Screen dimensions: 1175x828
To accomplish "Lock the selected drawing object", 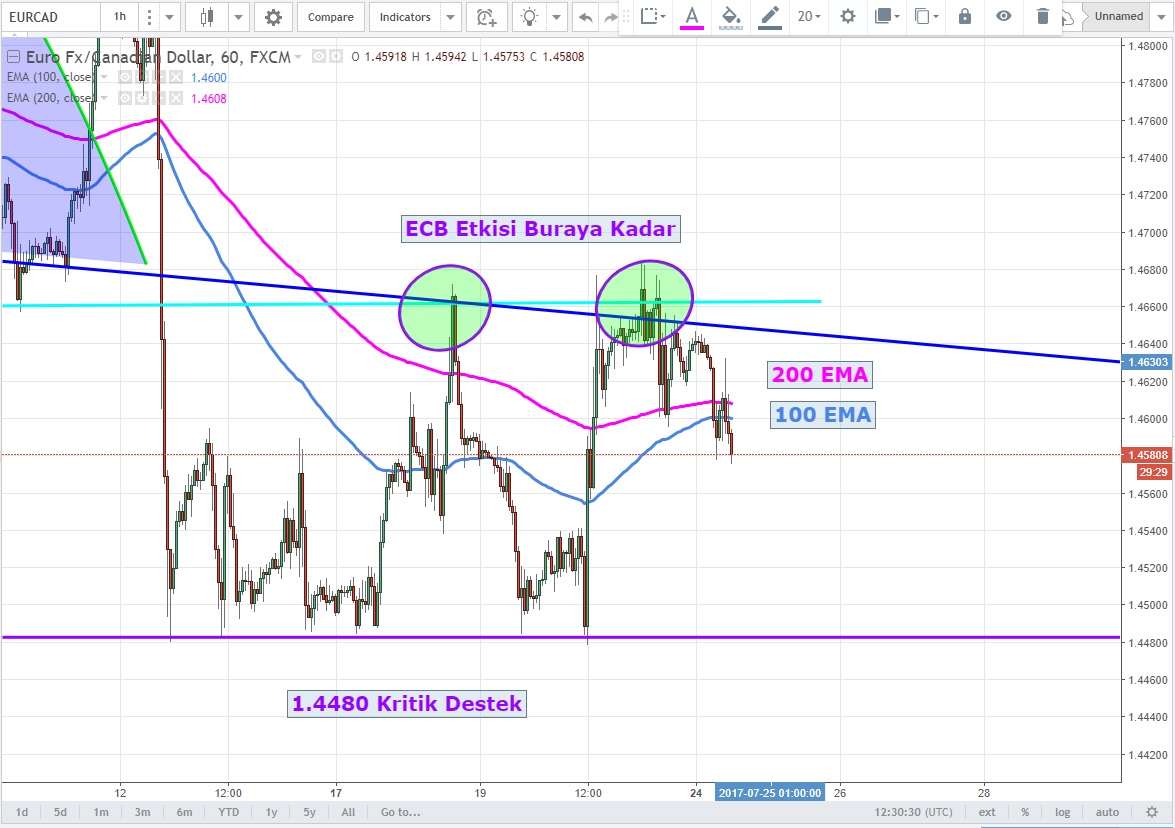I will click(x=964, y=16).
